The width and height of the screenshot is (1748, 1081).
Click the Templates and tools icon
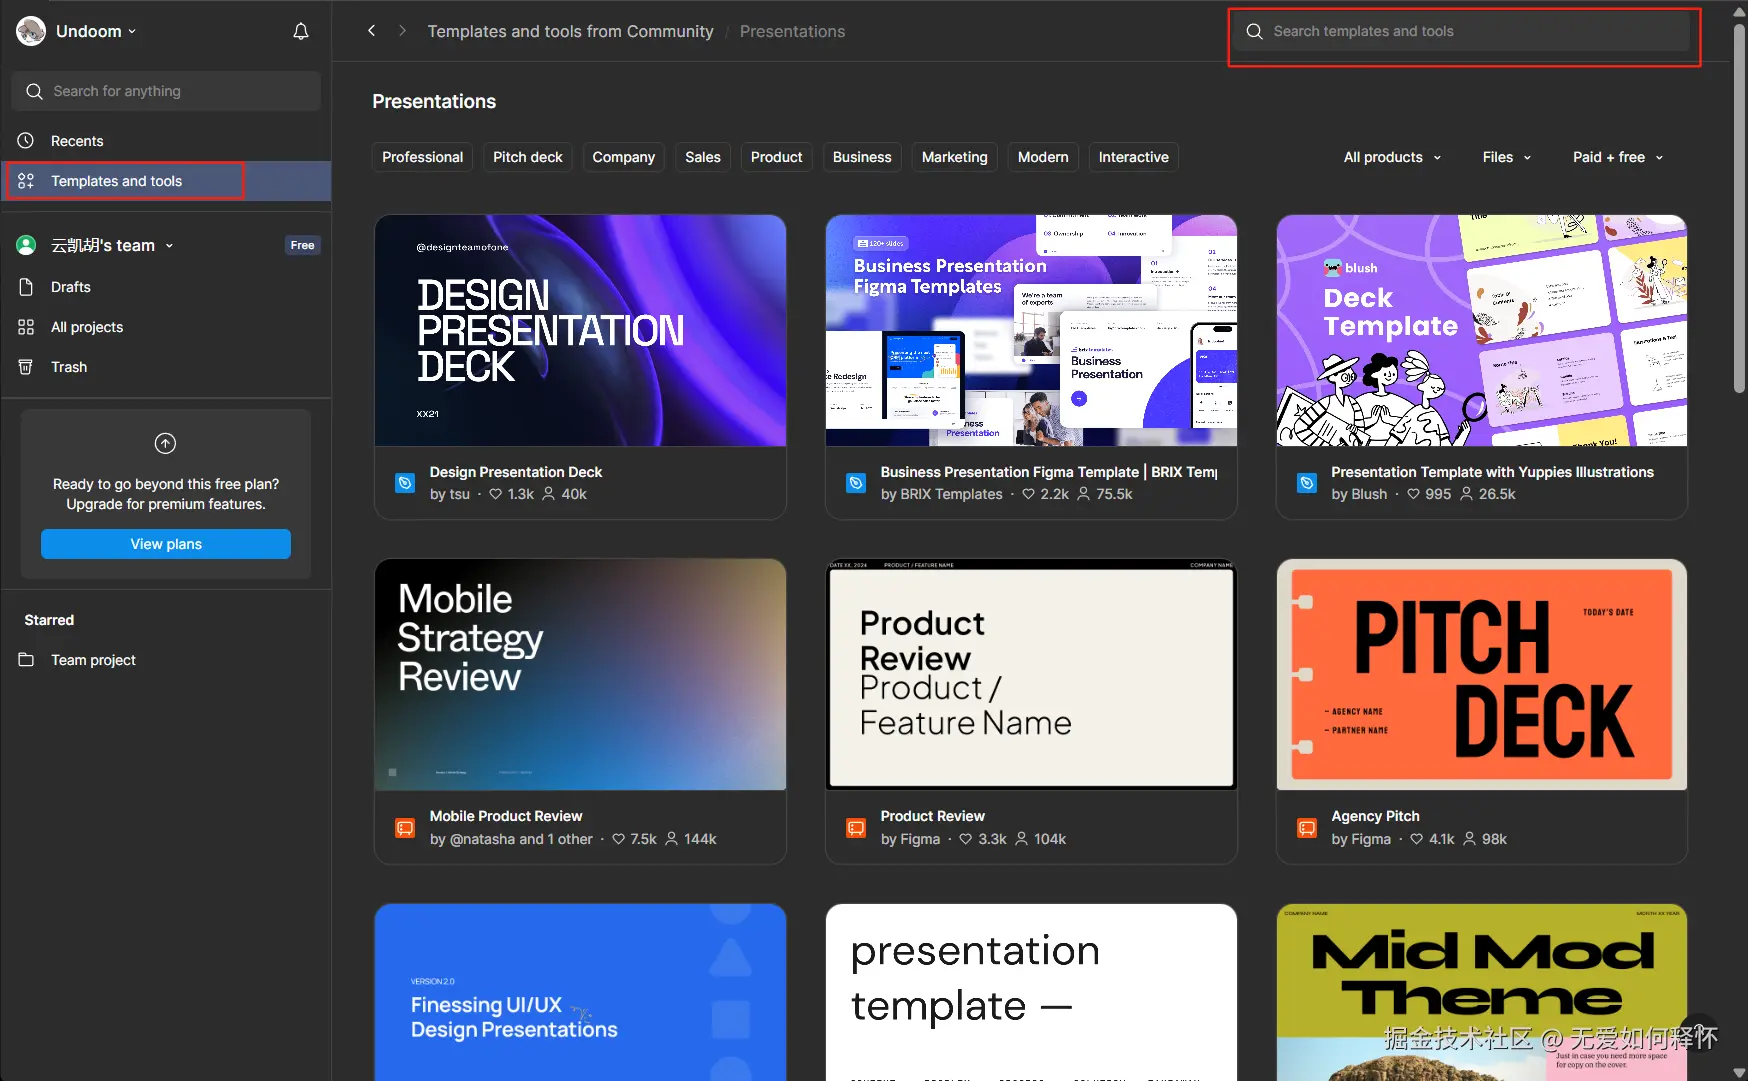point(26,181)
